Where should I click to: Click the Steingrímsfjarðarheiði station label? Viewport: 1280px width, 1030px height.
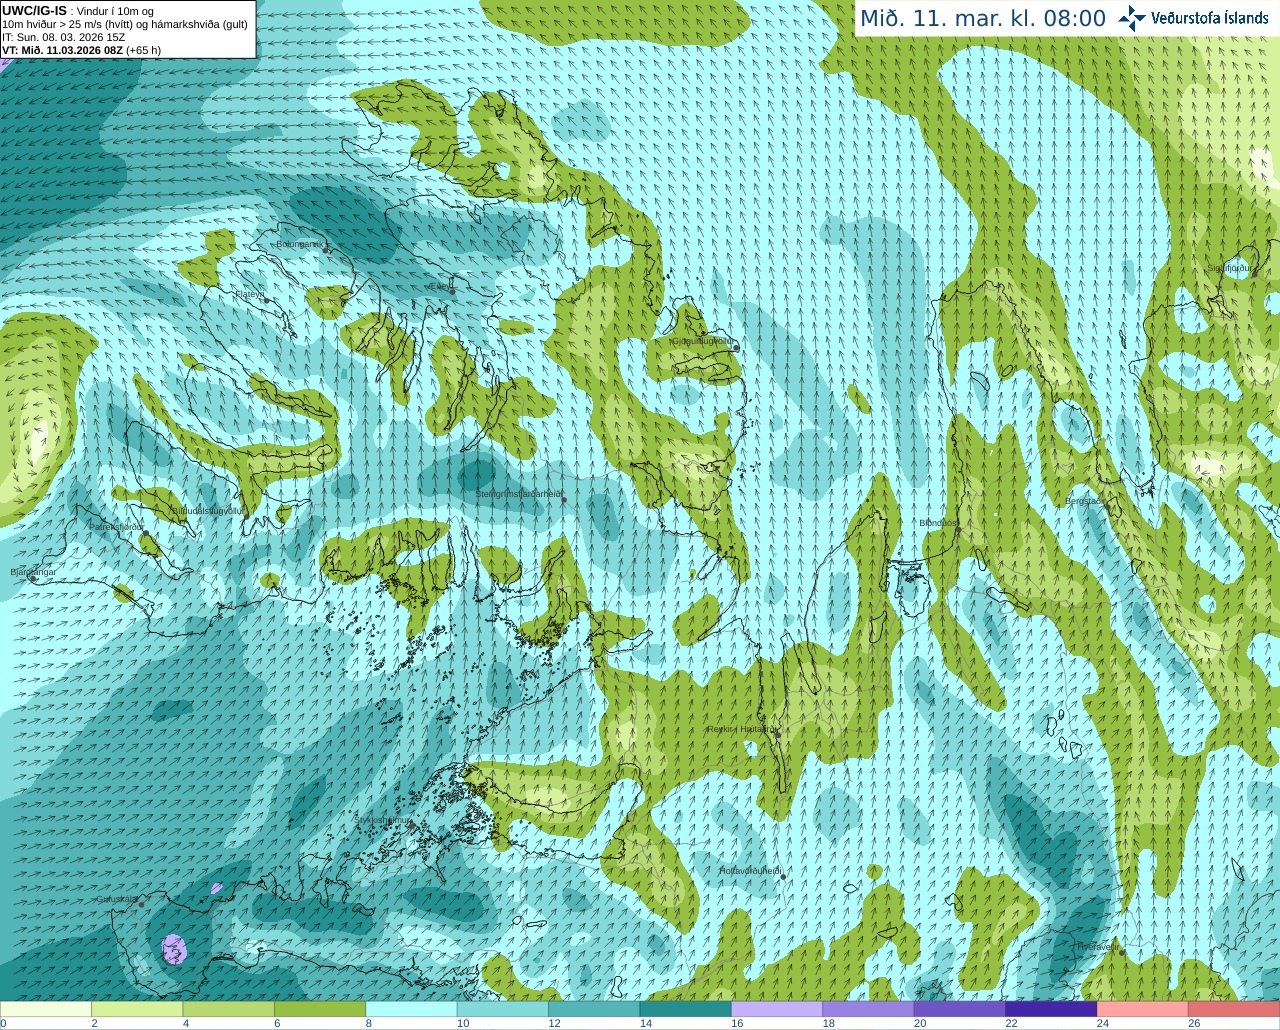(x=518, y=494)
